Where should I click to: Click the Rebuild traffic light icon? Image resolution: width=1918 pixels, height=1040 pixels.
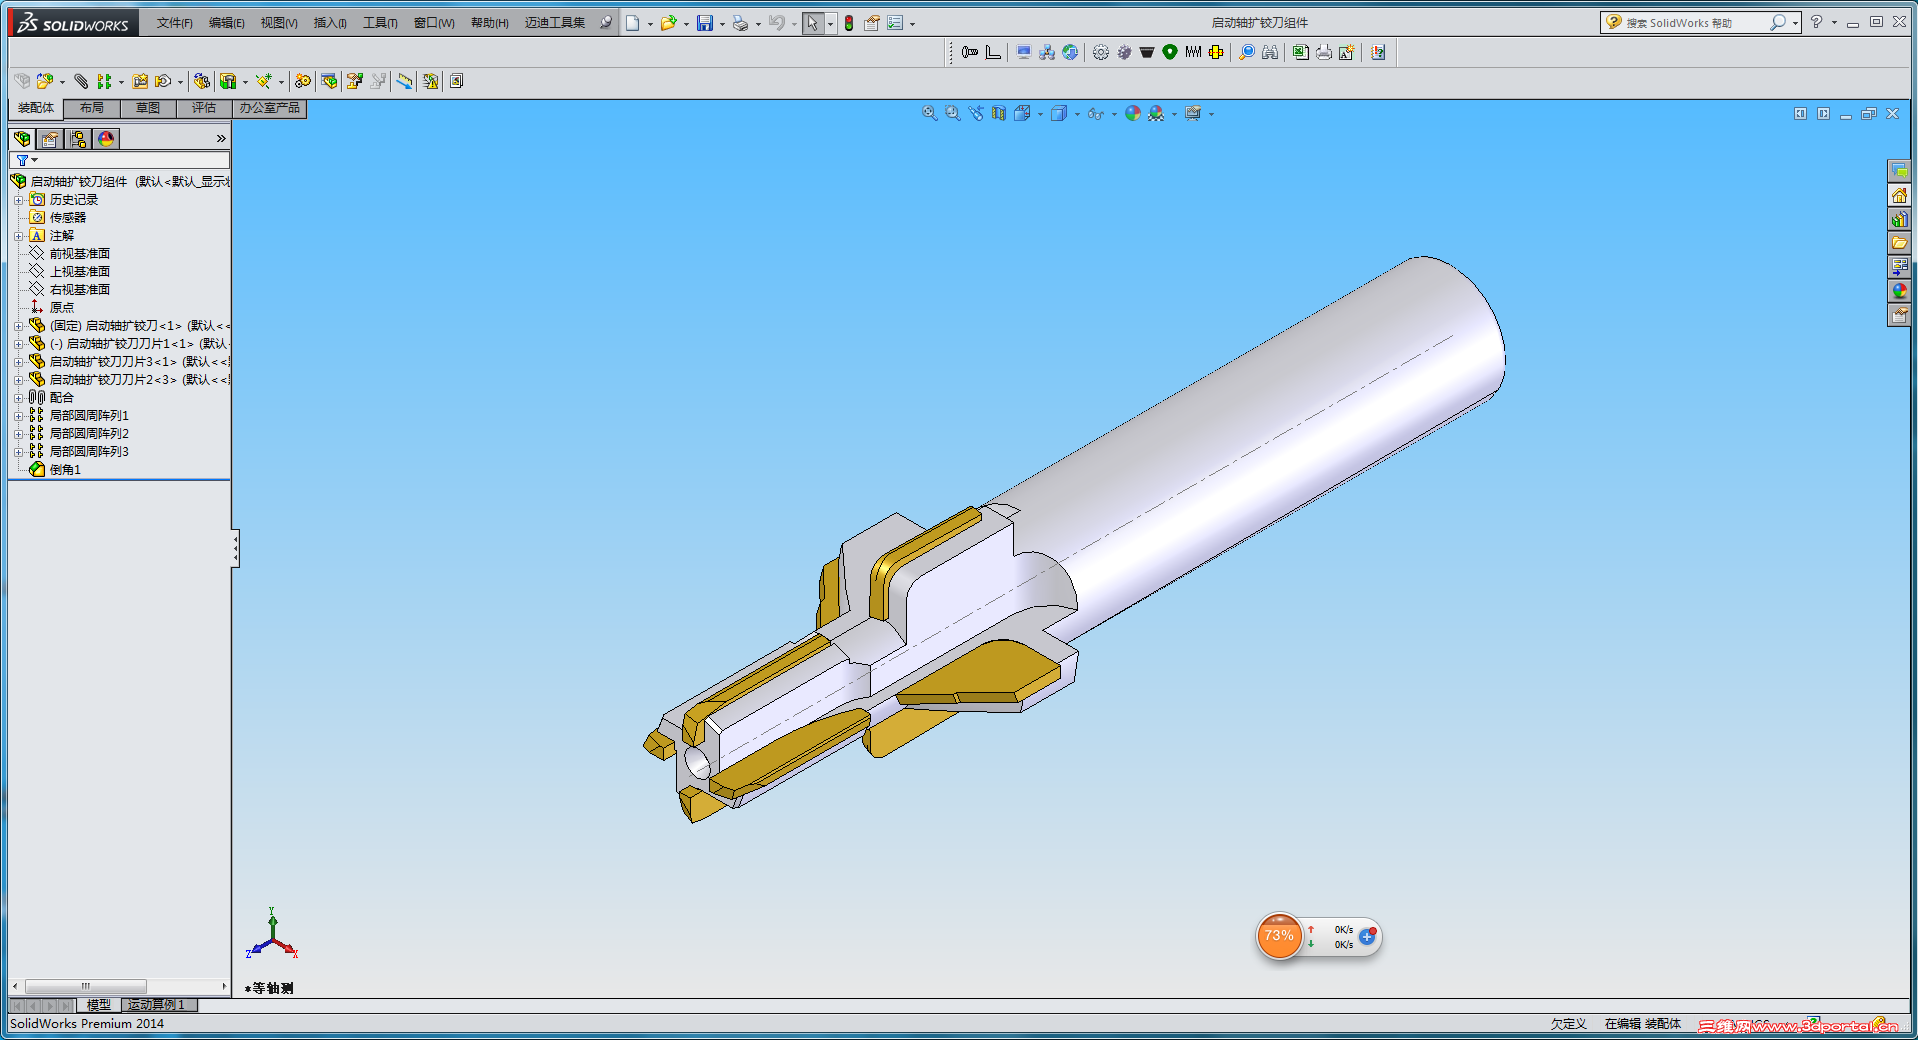click(x=849, y=23)
